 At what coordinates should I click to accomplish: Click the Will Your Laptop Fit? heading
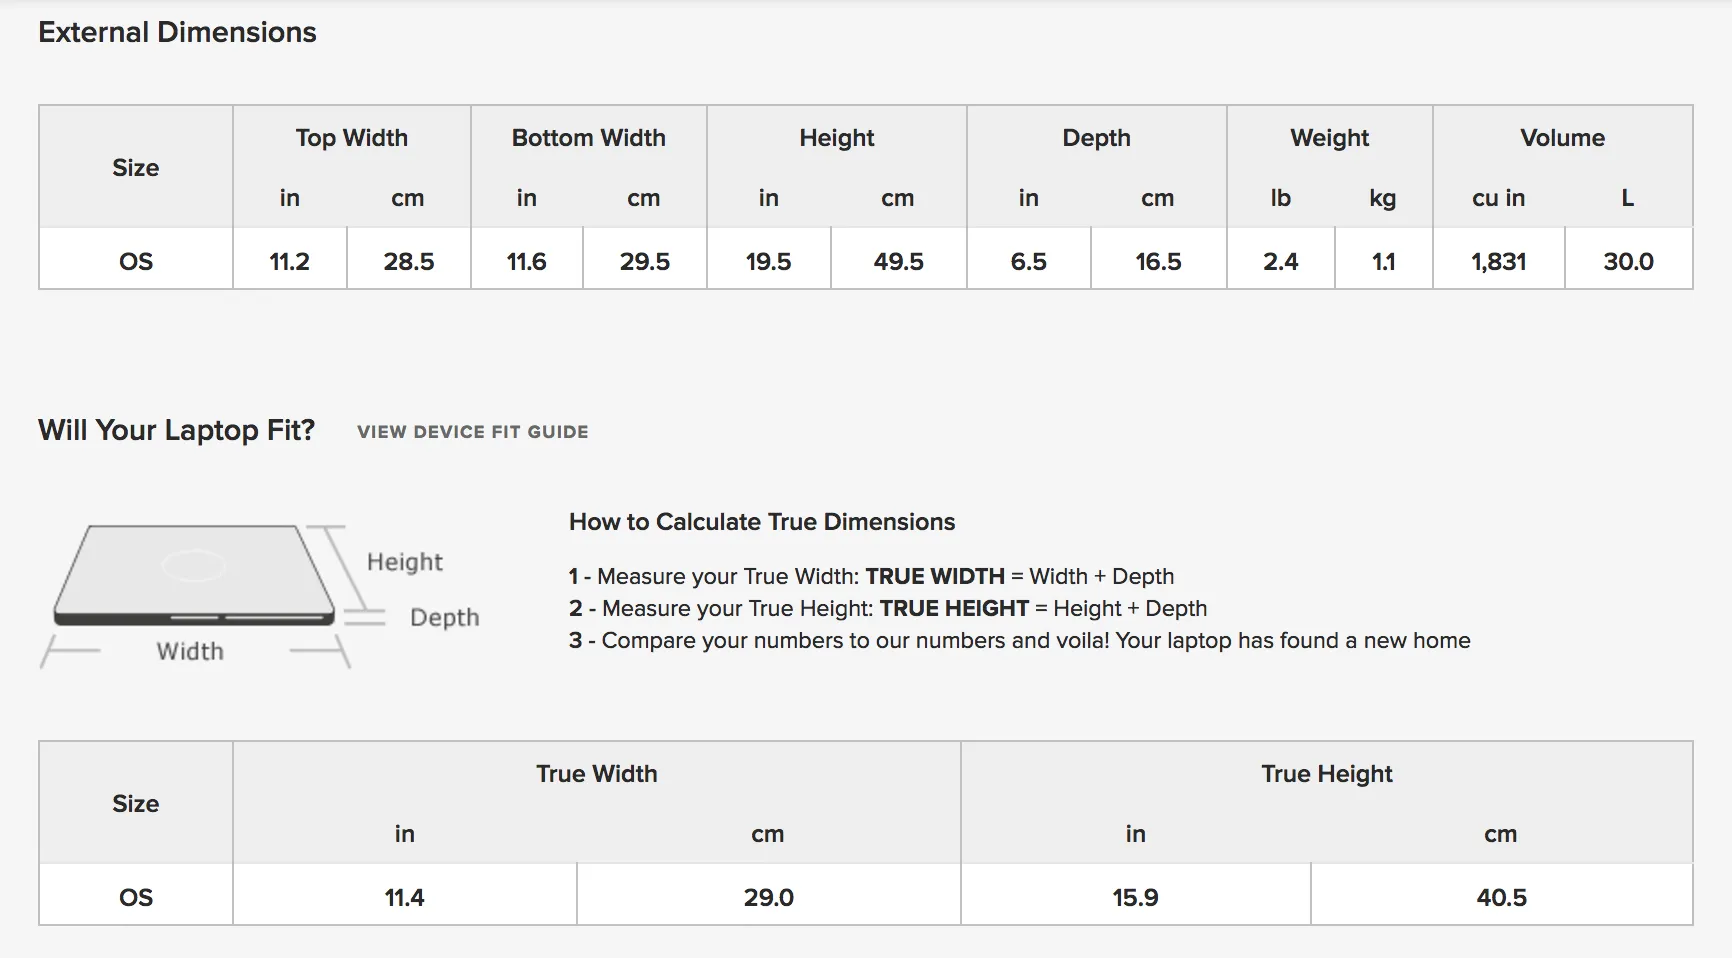click(176, 430)
